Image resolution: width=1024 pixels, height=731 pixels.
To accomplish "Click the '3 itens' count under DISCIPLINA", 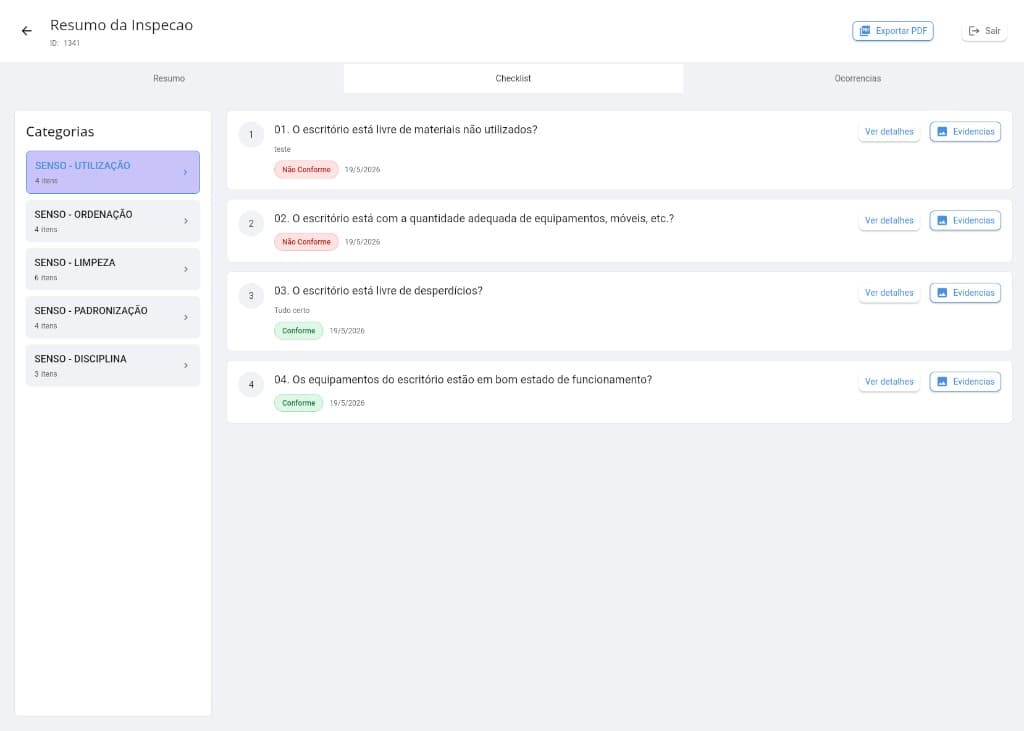I will tap(46, 374).
